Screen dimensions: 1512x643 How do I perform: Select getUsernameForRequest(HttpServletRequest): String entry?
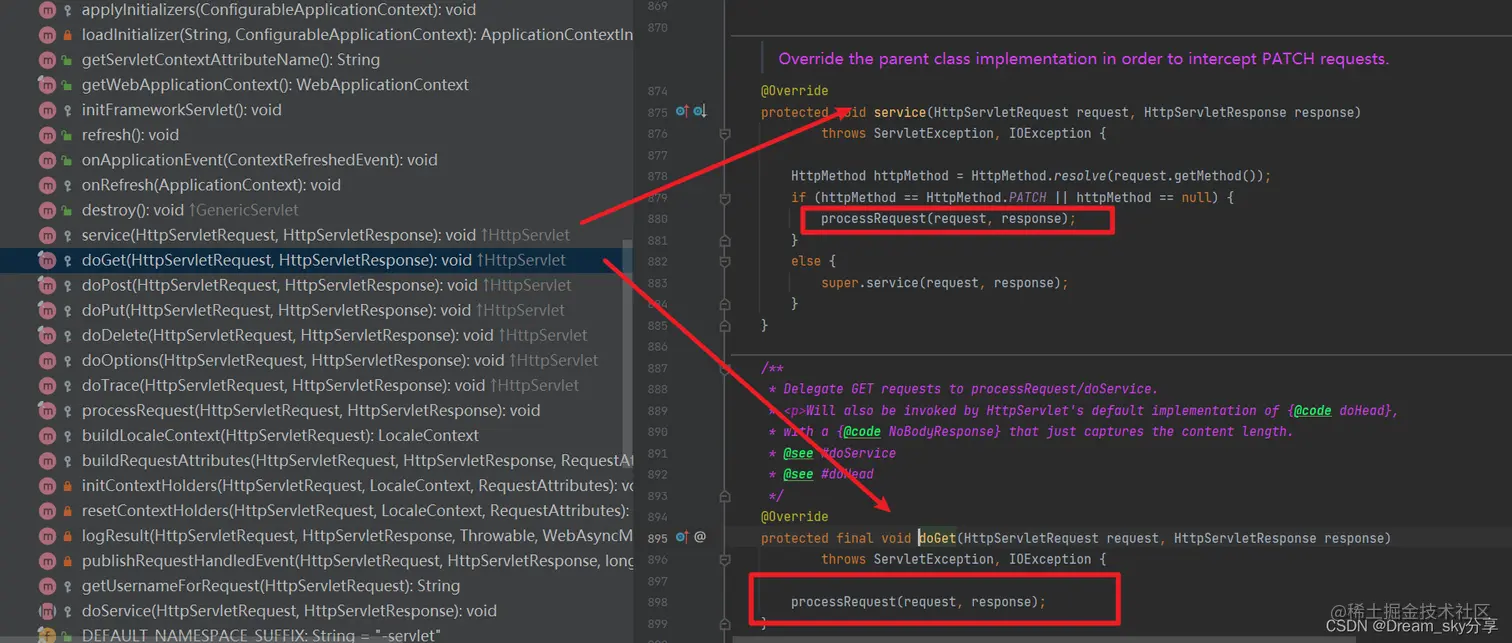coord(271,586)
